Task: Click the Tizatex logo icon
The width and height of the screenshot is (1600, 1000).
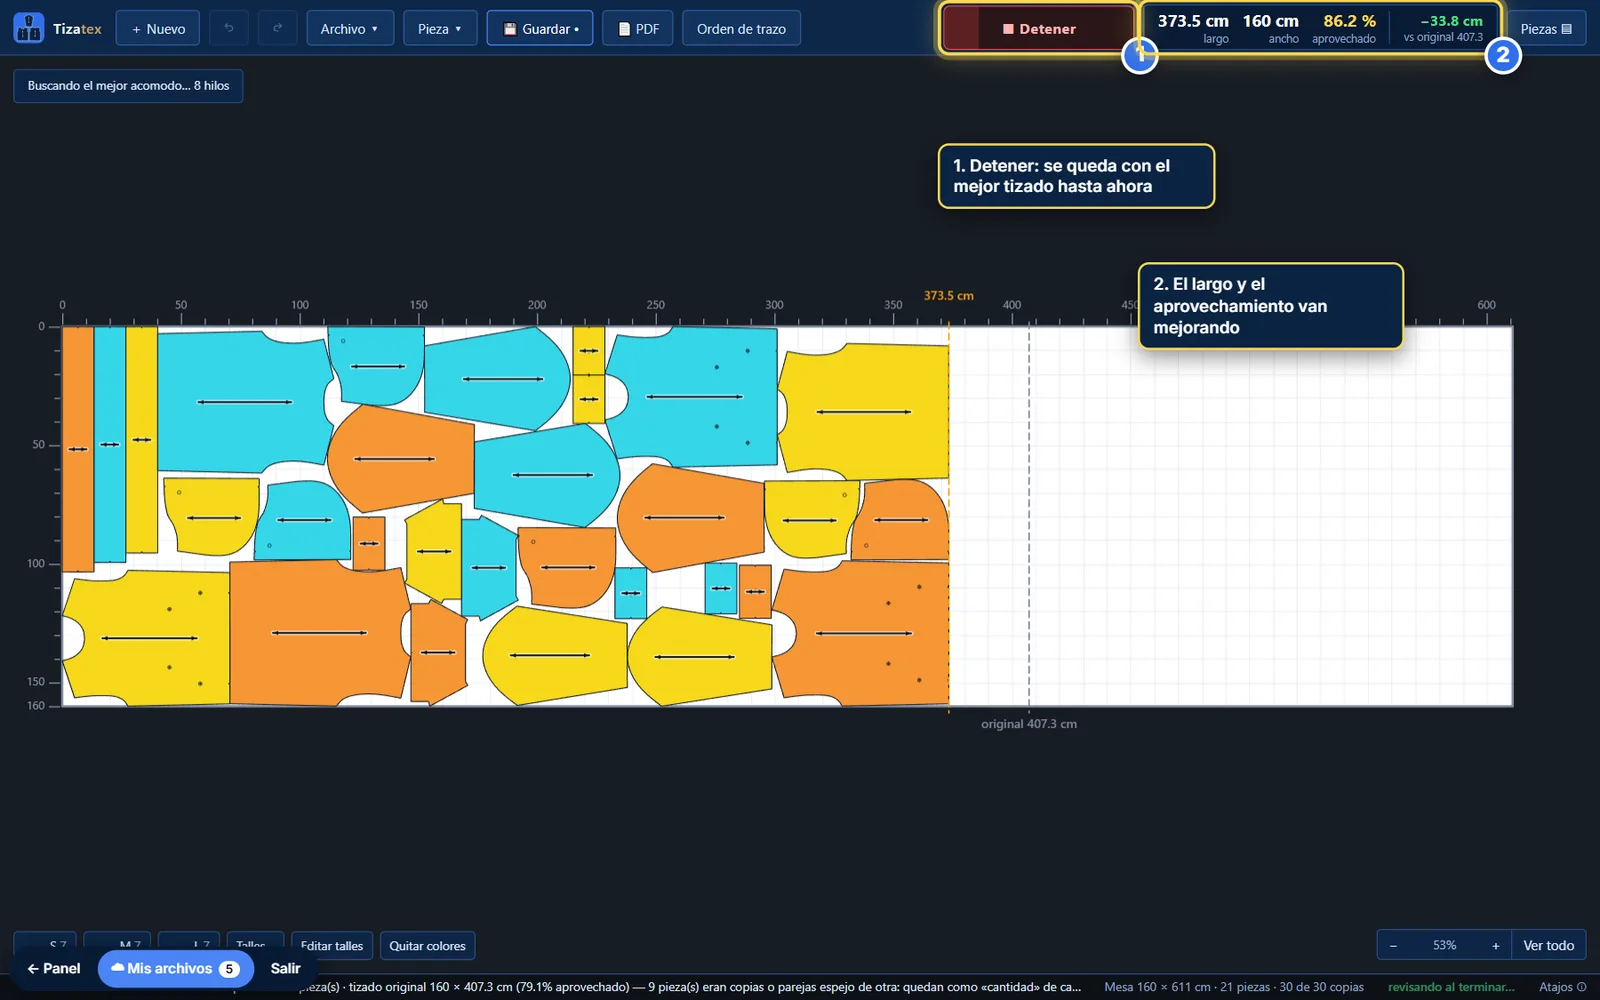Action: 28,28
